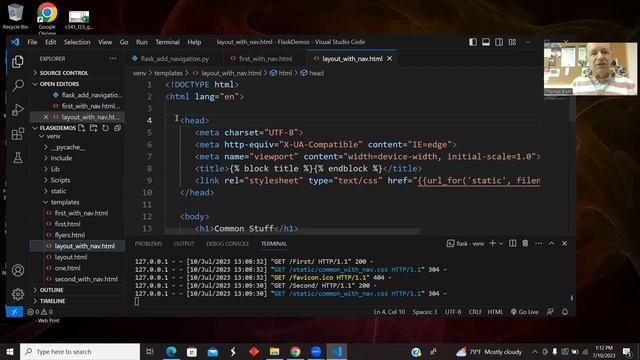Switch to the DEBUG CONSOLE tab
This screenshot has width=640, height=360.
227,244
